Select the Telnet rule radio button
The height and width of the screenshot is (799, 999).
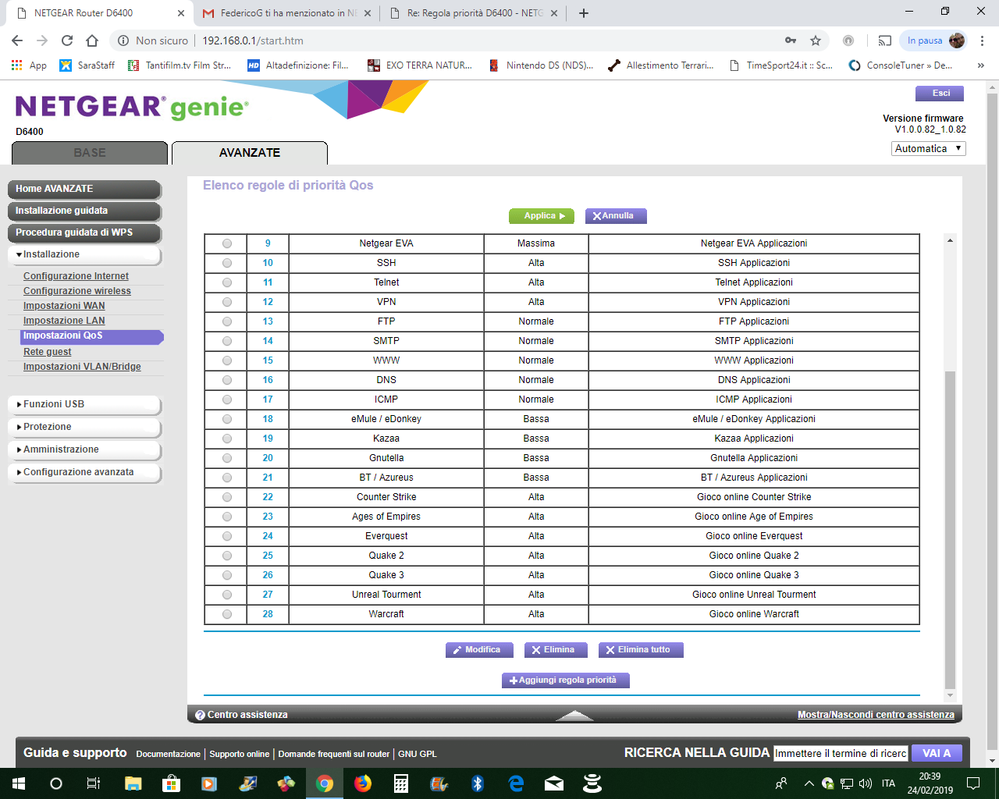[227, 282]
